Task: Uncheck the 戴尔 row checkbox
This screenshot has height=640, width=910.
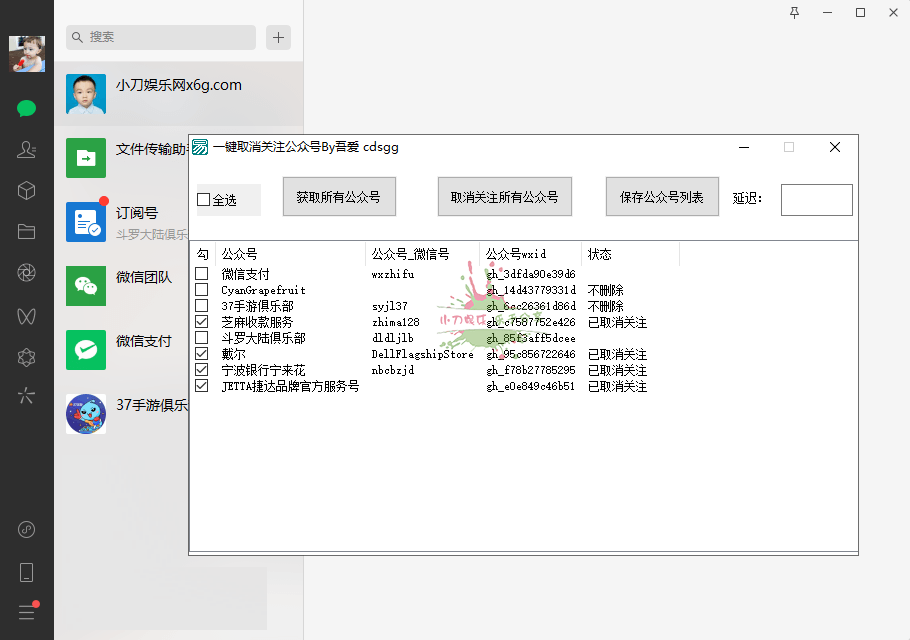Action: (202, 354)
